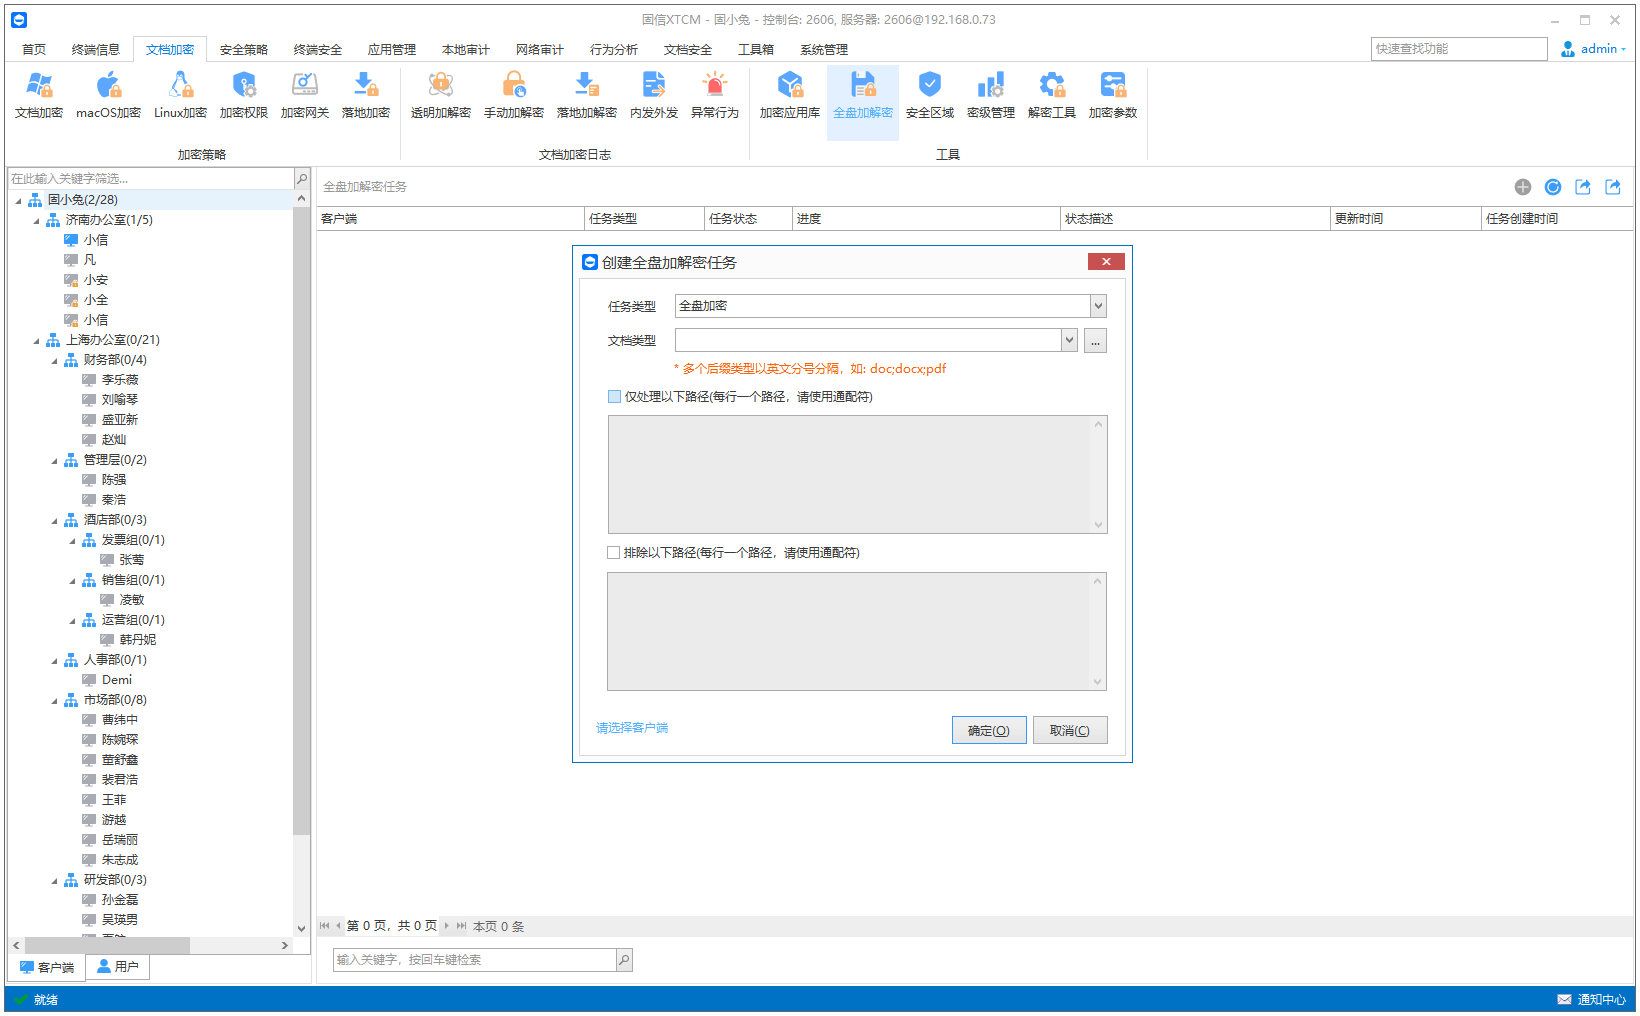Open the macOS加密 tool

[108, 95]
